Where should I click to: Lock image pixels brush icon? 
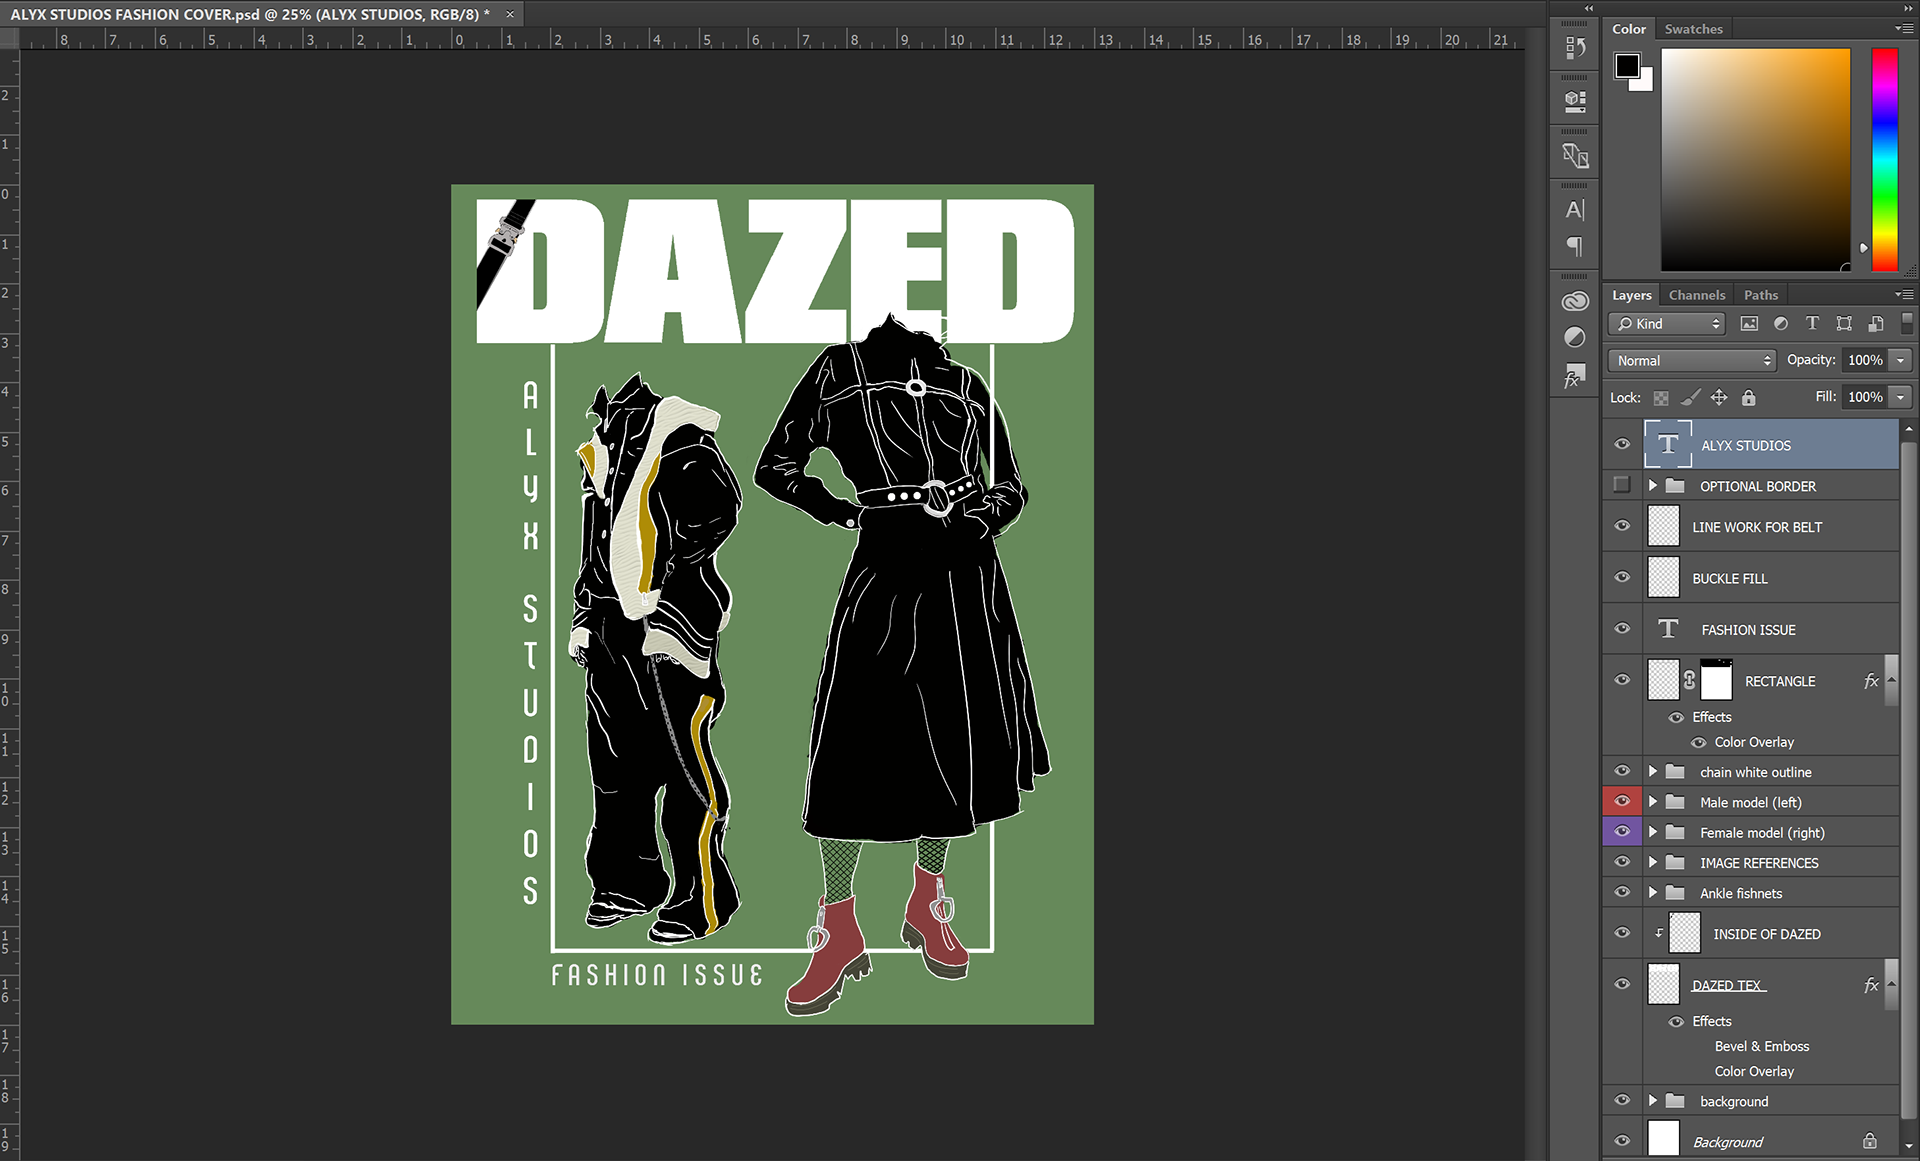click(1690, 398)
